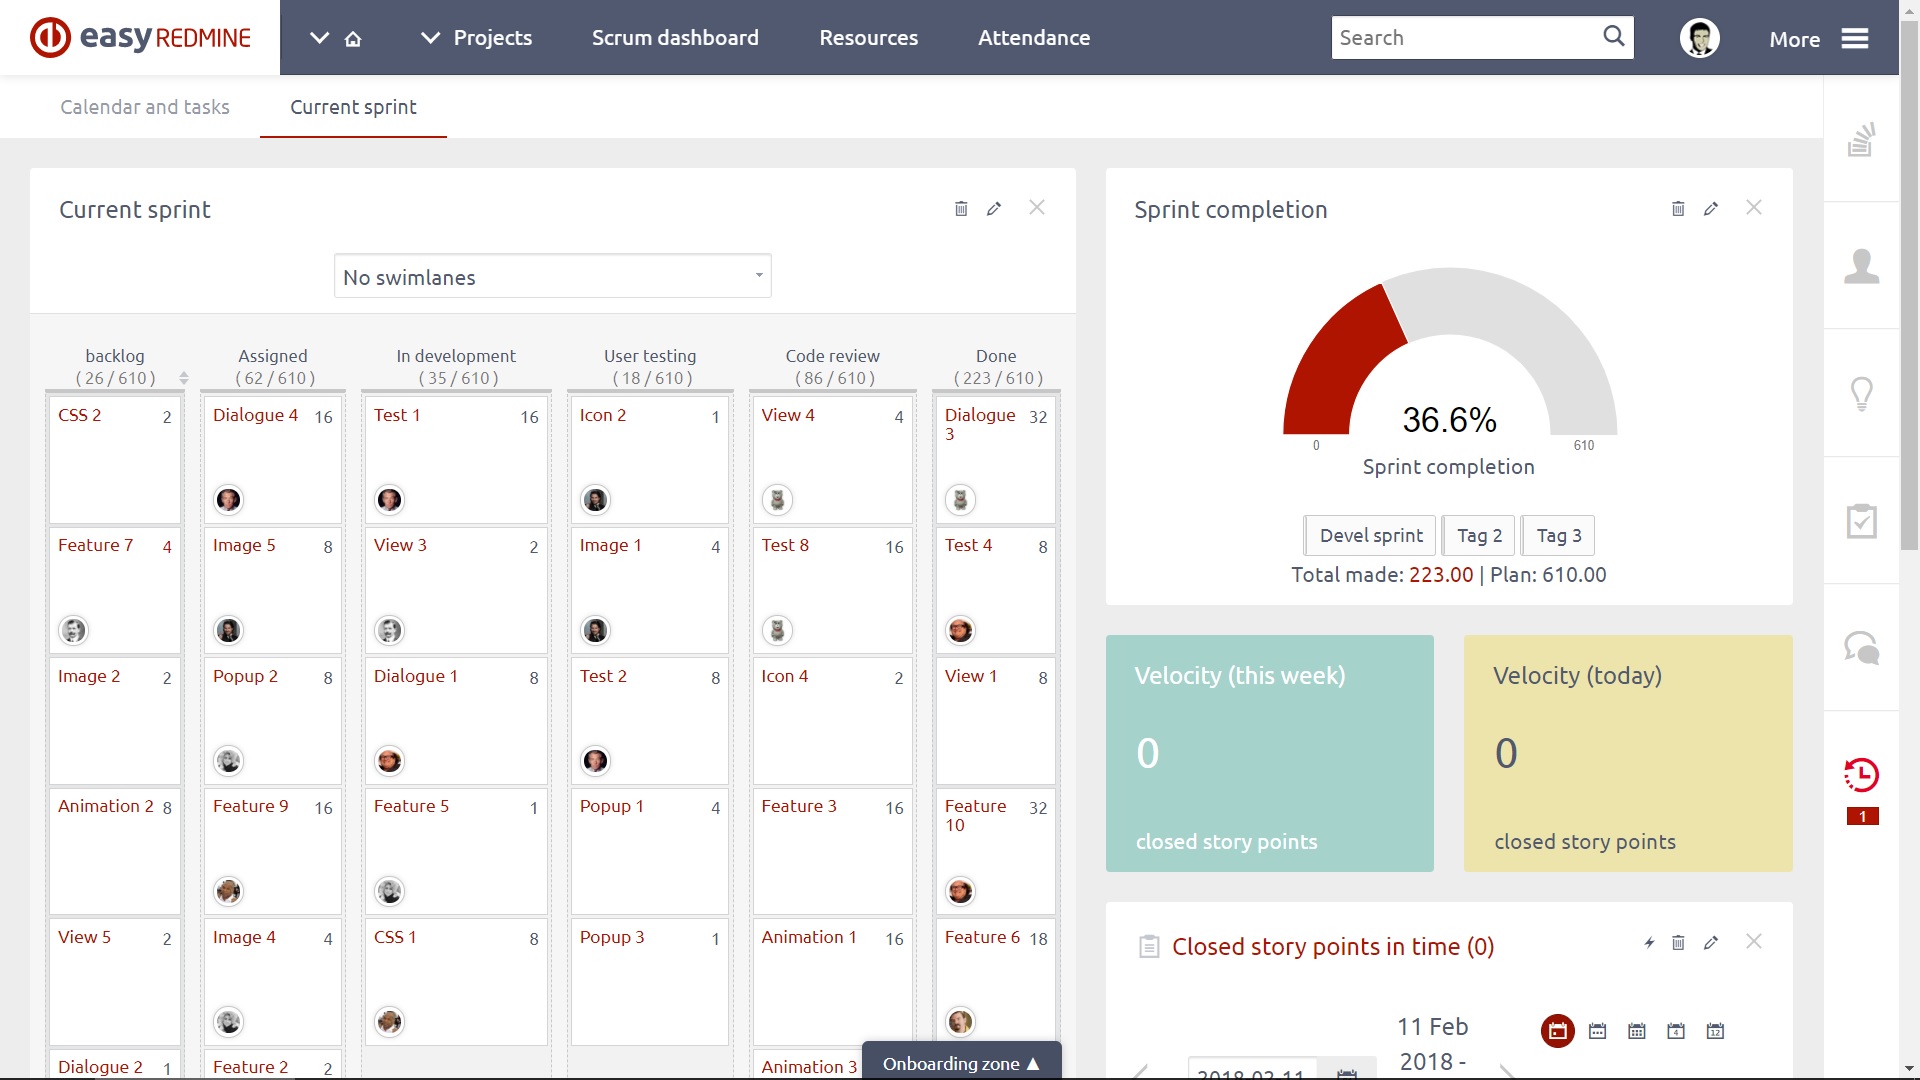Image resolution: width=1920 pixels, height=1080 pixels.
Task: Click the Velocity (this week) teal tile
Action: click(1269, 753)
